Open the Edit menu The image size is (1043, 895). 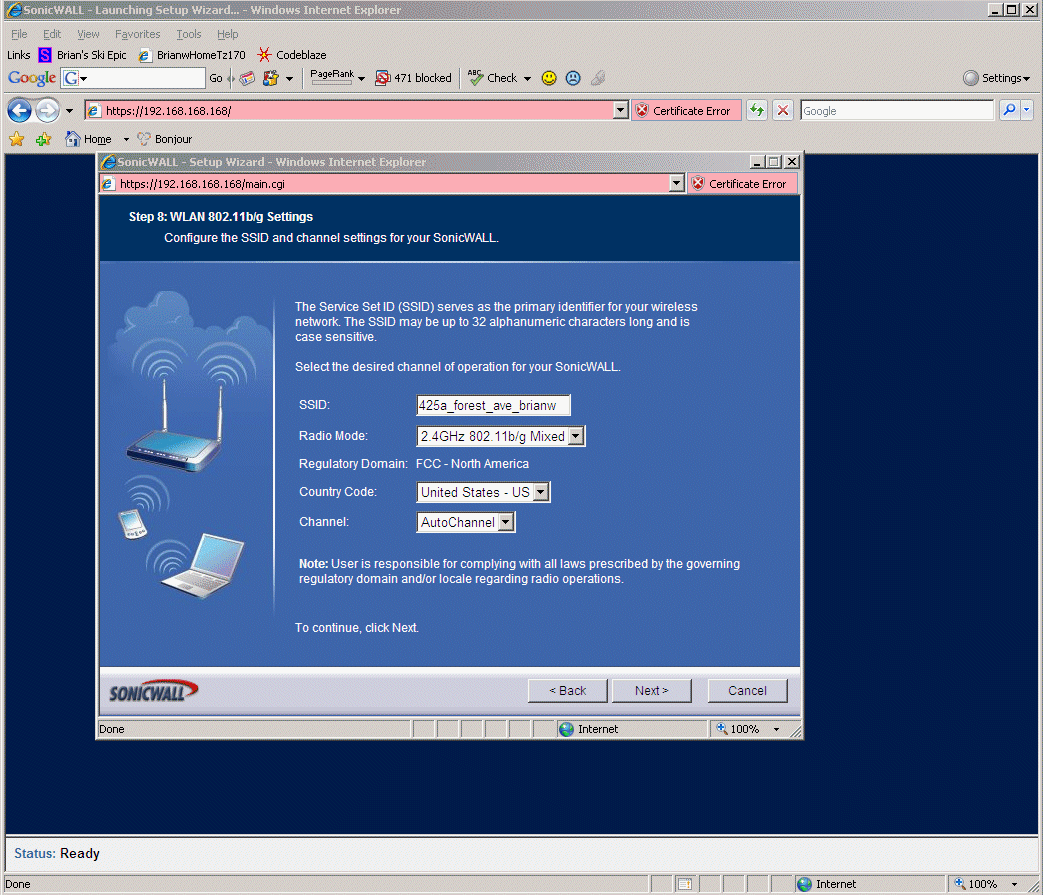(x=52, y=34)
